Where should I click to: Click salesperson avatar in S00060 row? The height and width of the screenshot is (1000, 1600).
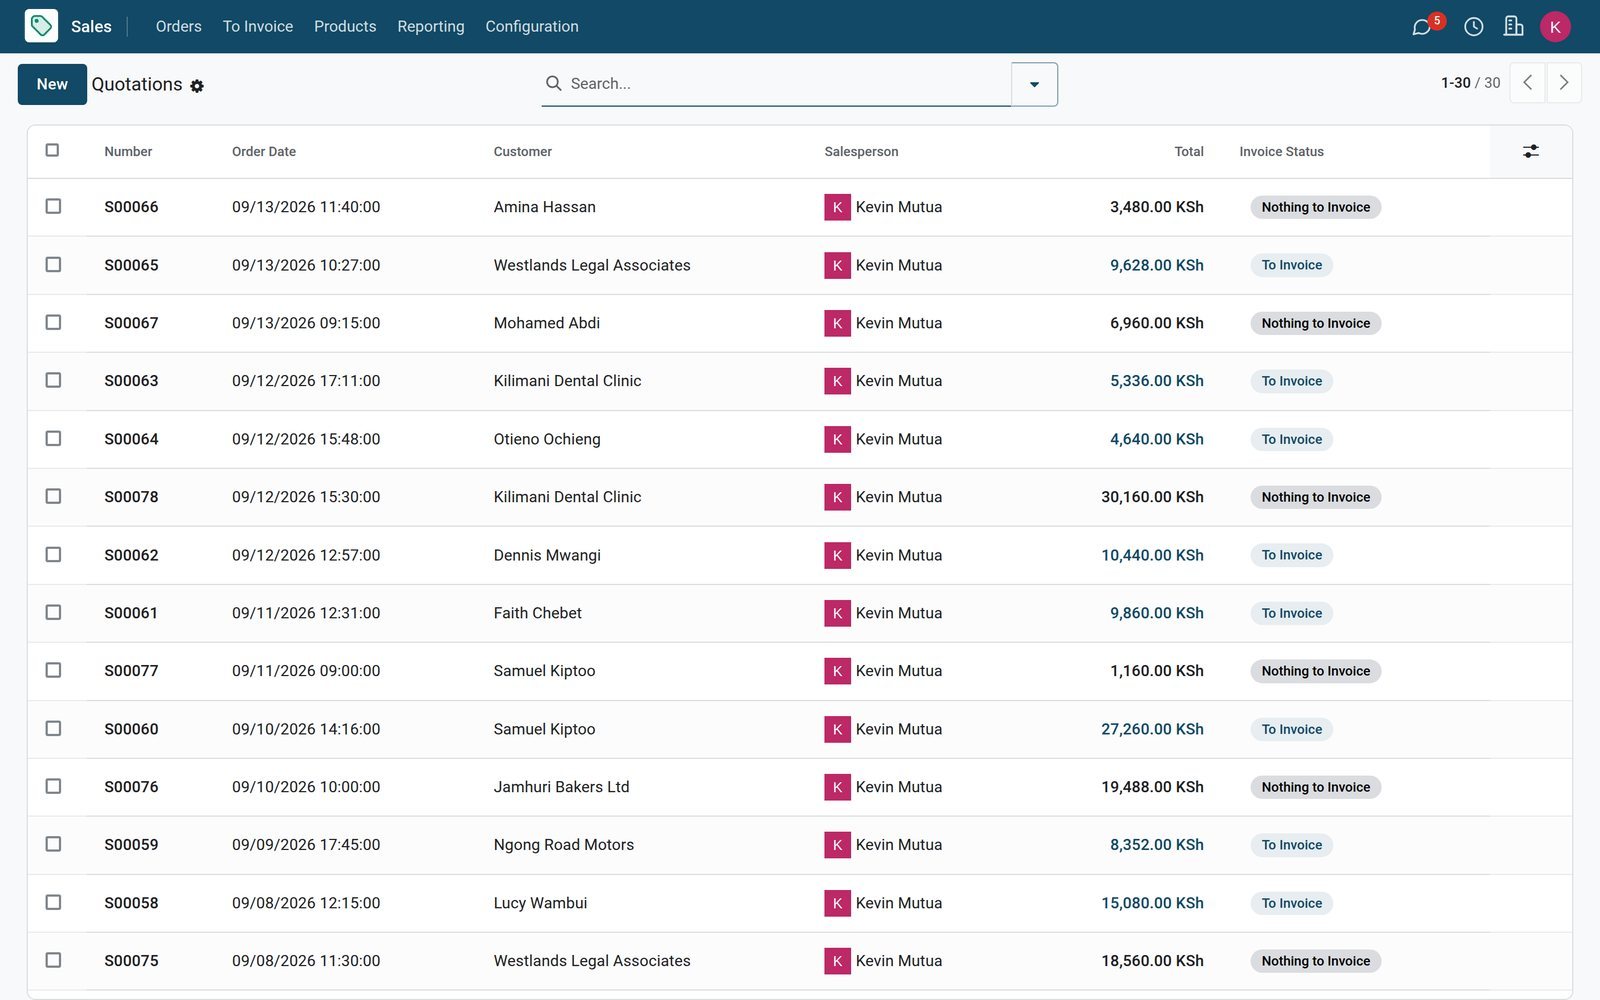[837, 729]
